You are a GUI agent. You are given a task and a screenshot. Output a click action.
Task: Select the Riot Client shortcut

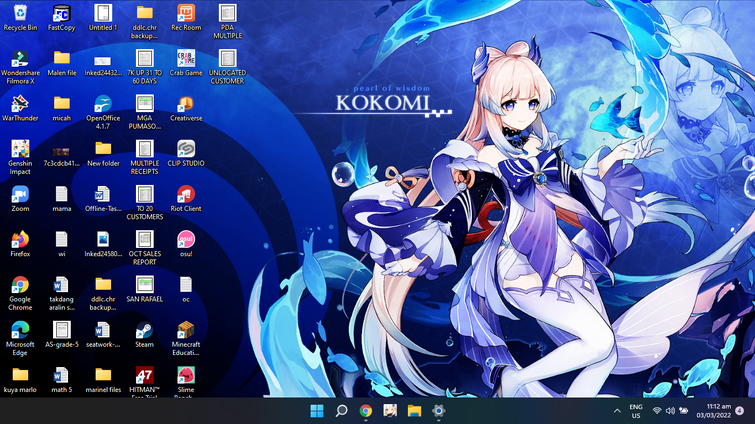click(186, 199)
